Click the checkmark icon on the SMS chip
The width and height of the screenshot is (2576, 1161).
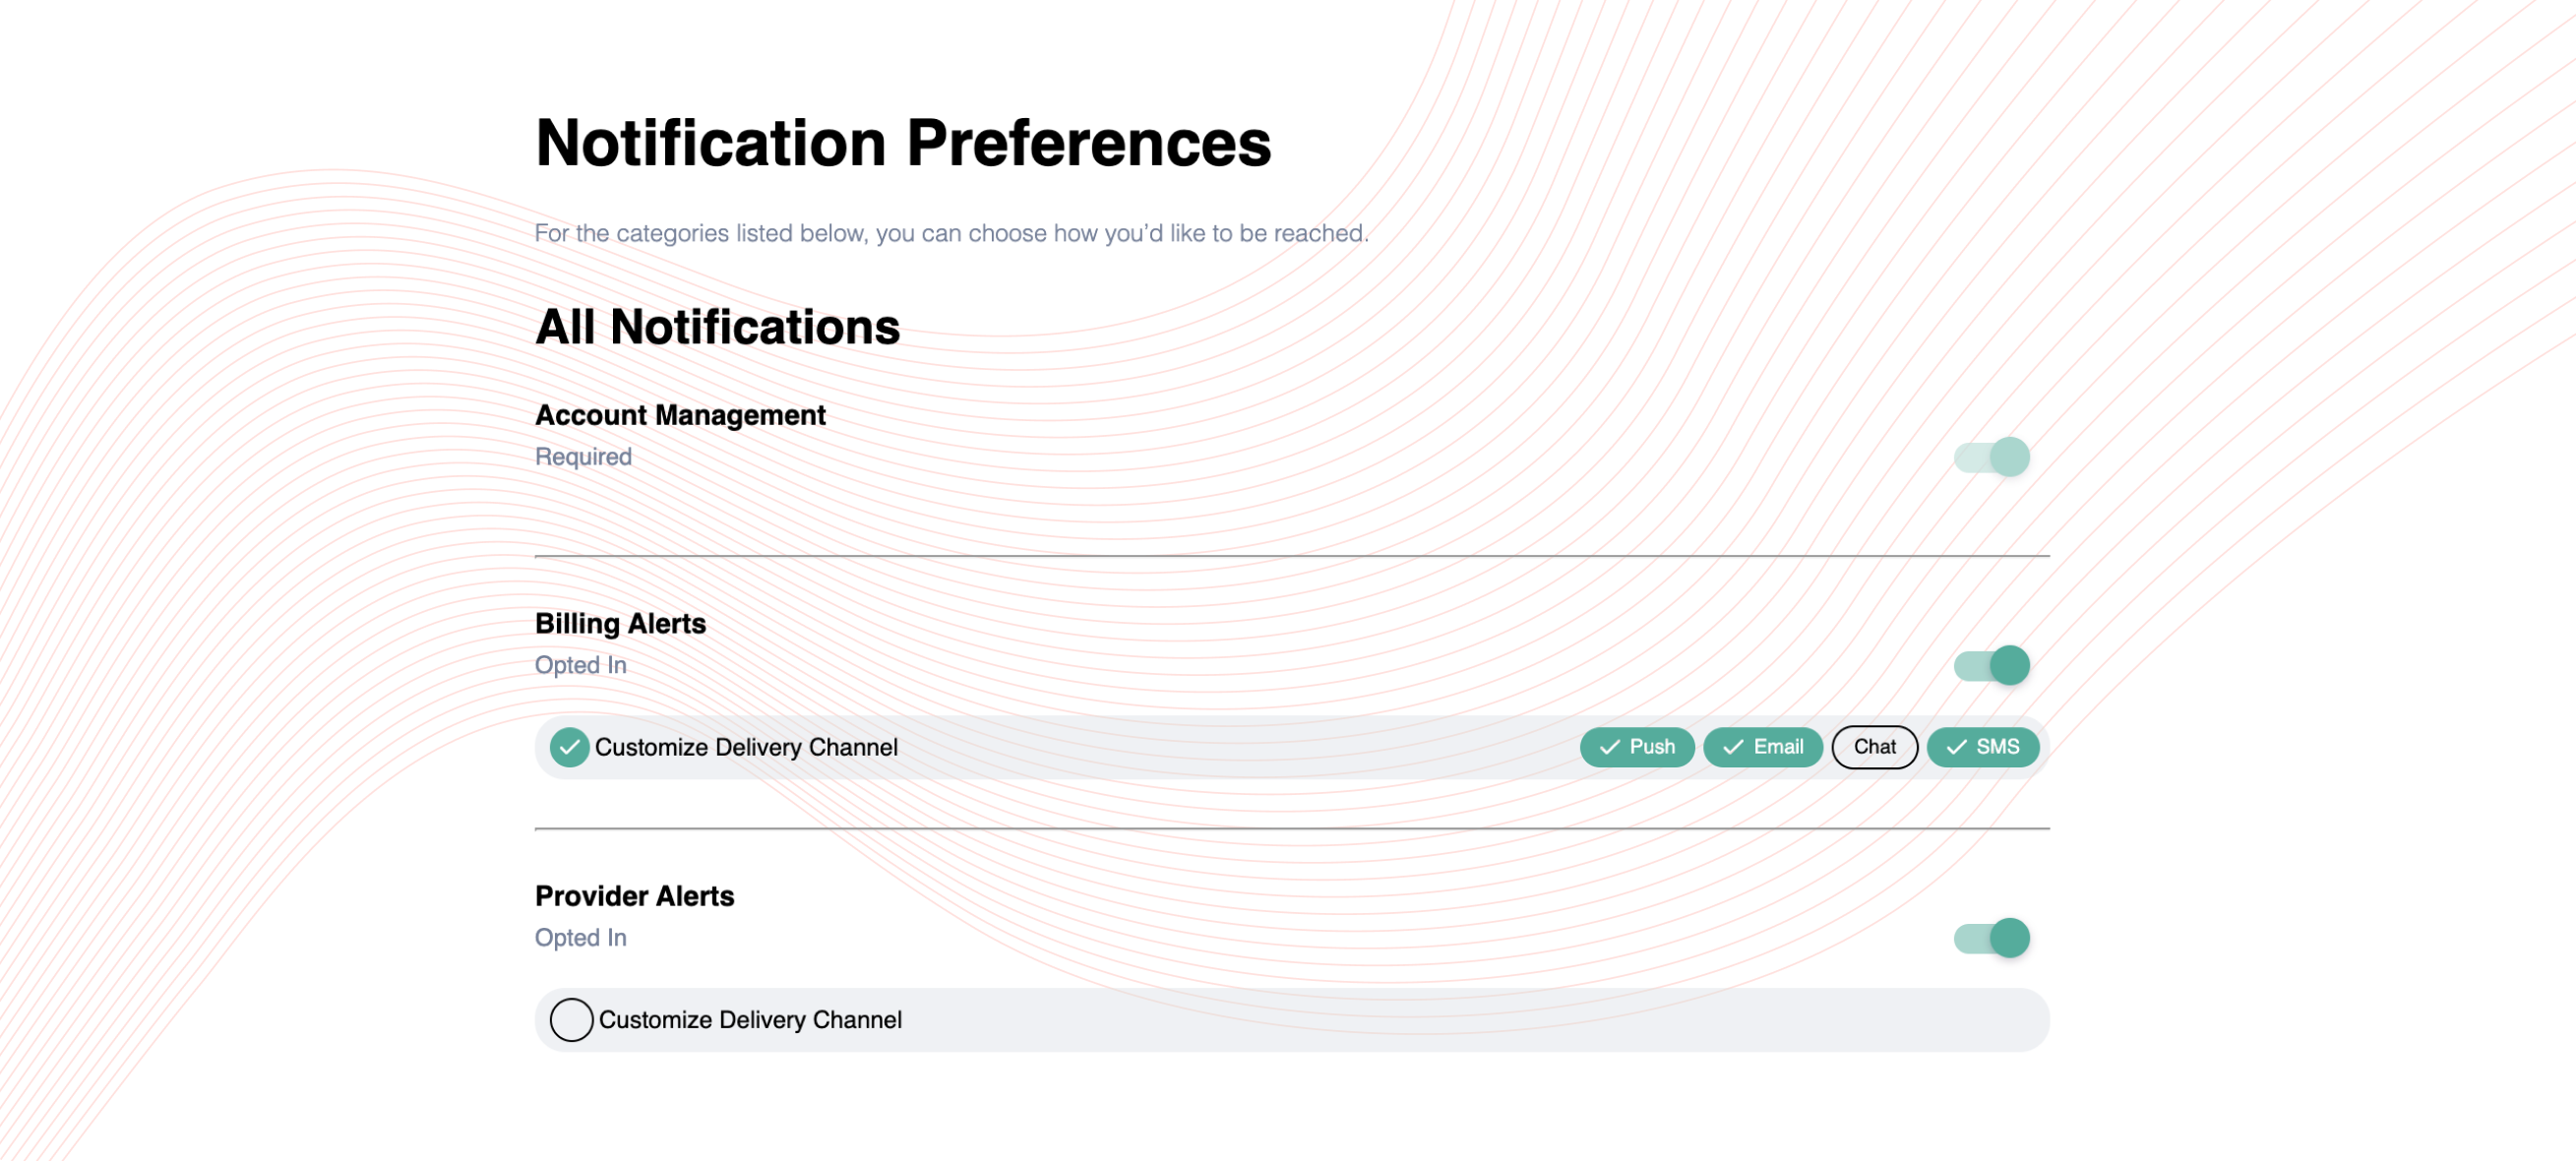[x=1956, y=747]
